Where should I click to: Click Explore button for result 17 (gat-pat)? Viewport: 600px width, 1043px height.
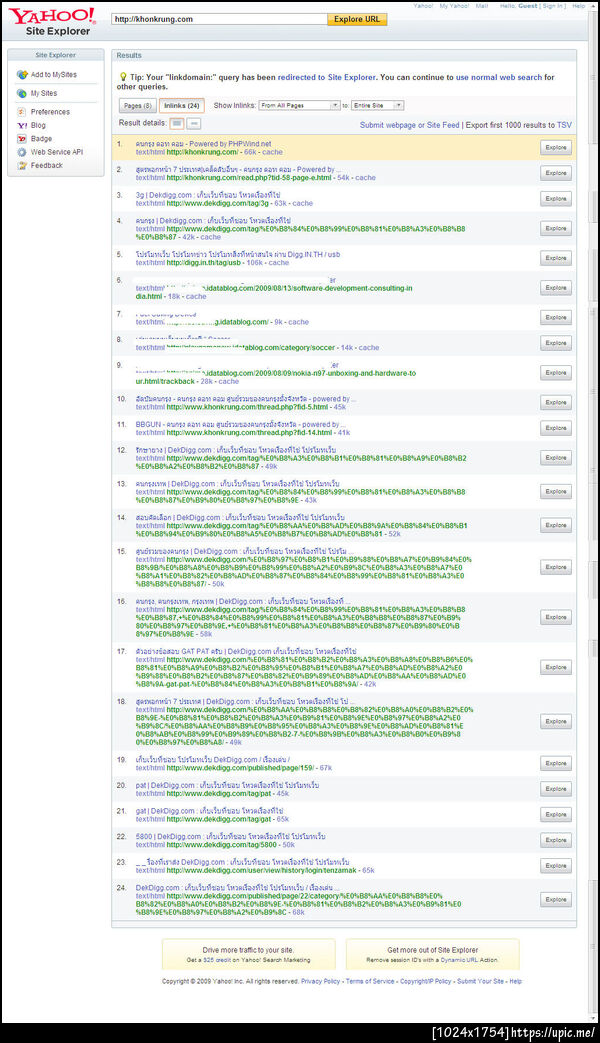pyautogui.click(x=555, y=667)
